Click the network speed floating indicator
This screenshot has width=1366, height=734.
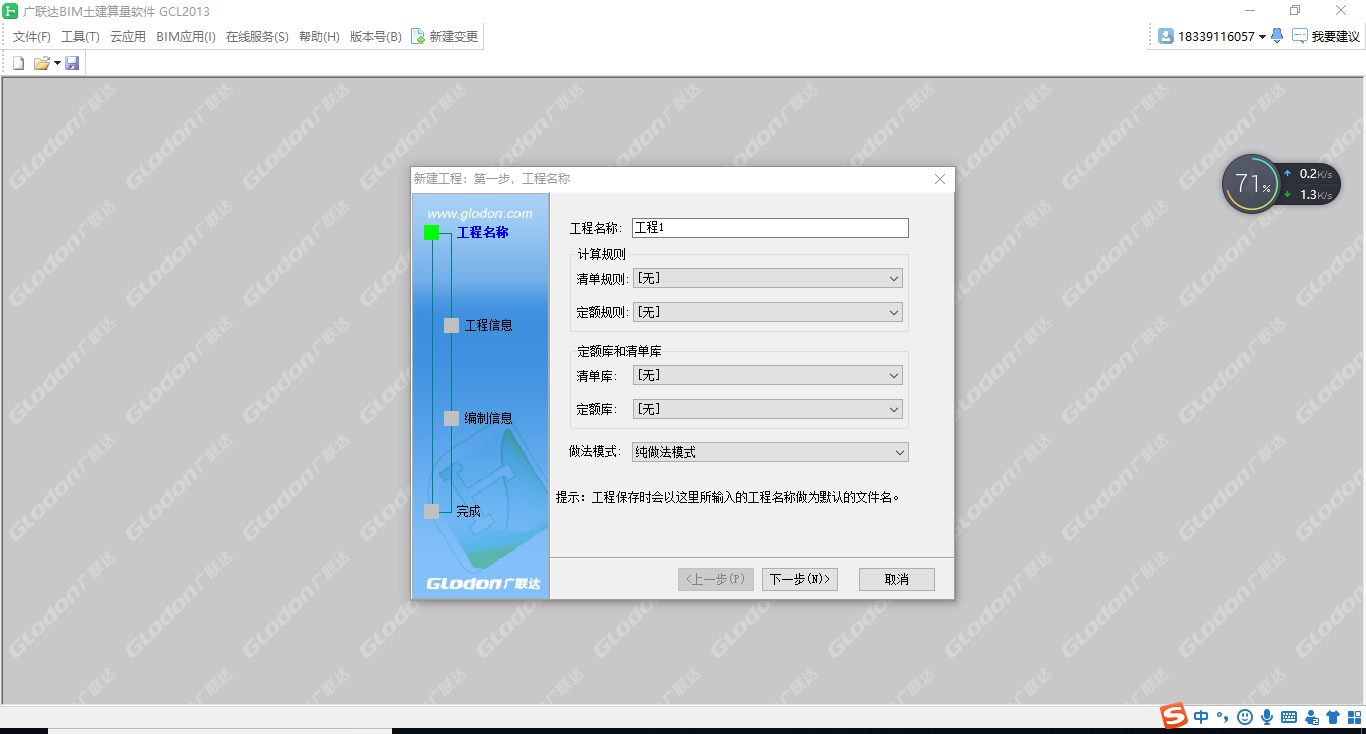(x=1310, y=184)
